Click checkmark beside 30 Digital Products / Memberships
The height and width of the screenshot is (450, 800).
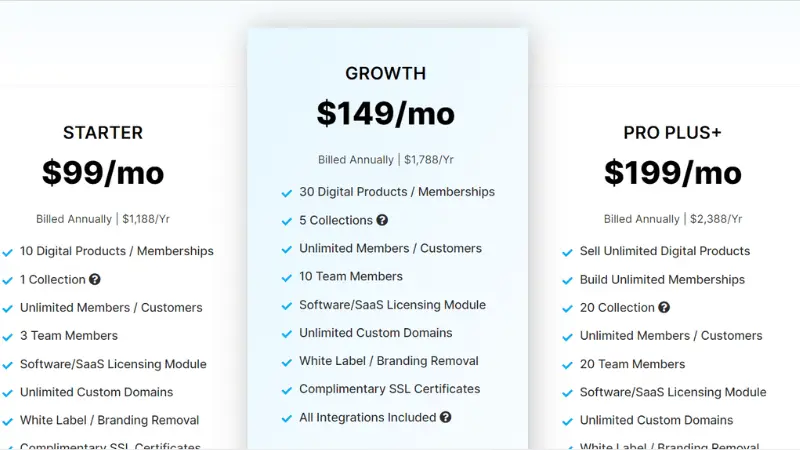(287, 193)
